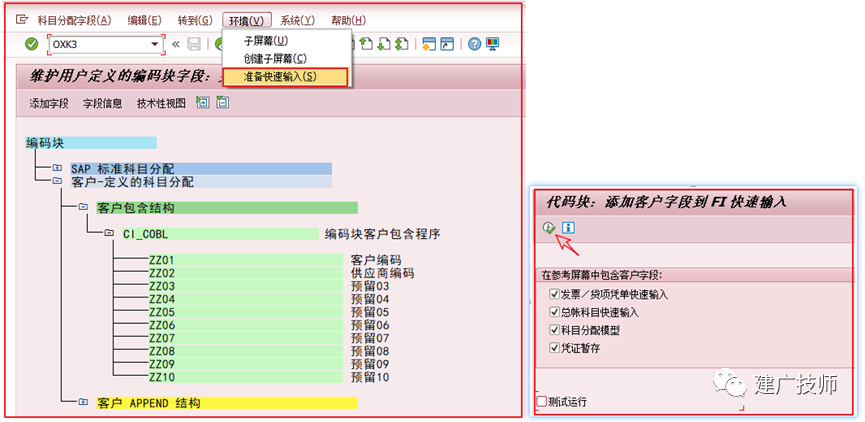Enable the 测试运行 checkbox
This screenshot has height=422, width=865.
click(542, 401)
